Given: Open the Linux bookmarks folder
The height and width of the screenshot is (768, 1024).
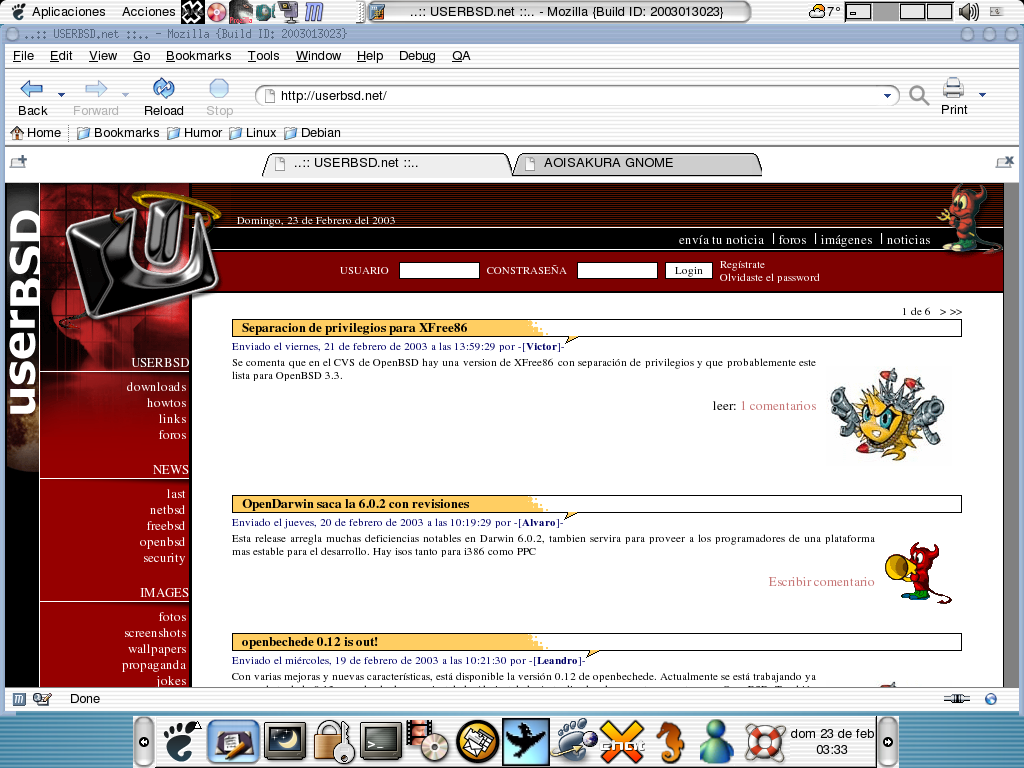Looking at the screenshot, I should click(253, 133).
